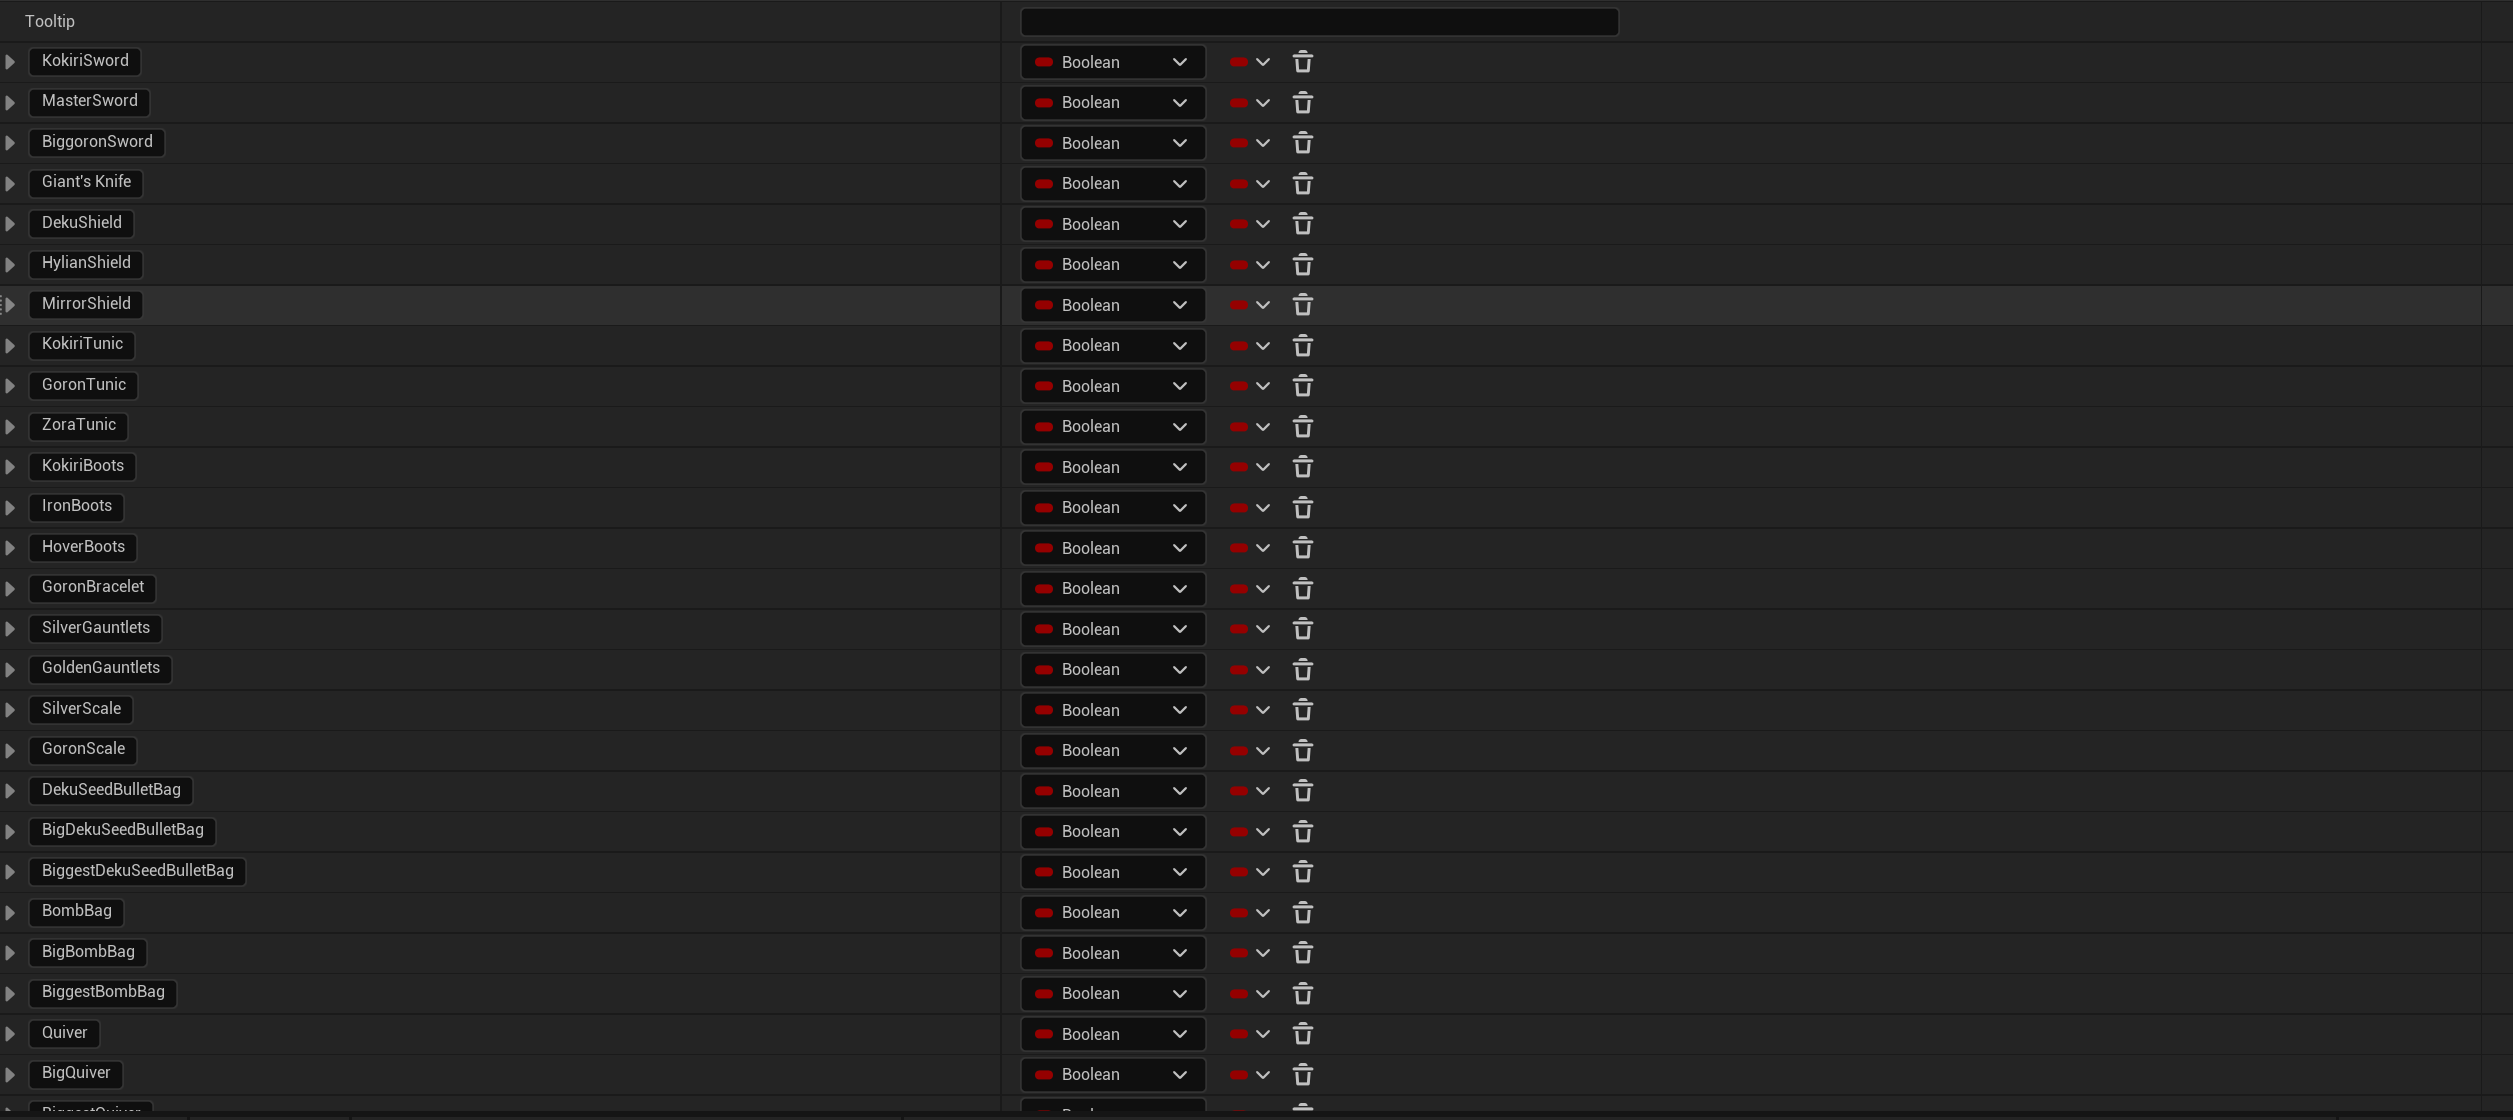Click trash icon for MirrorShield
The width and height of the screenshot is (2513, 1120).
(1302, 305)
